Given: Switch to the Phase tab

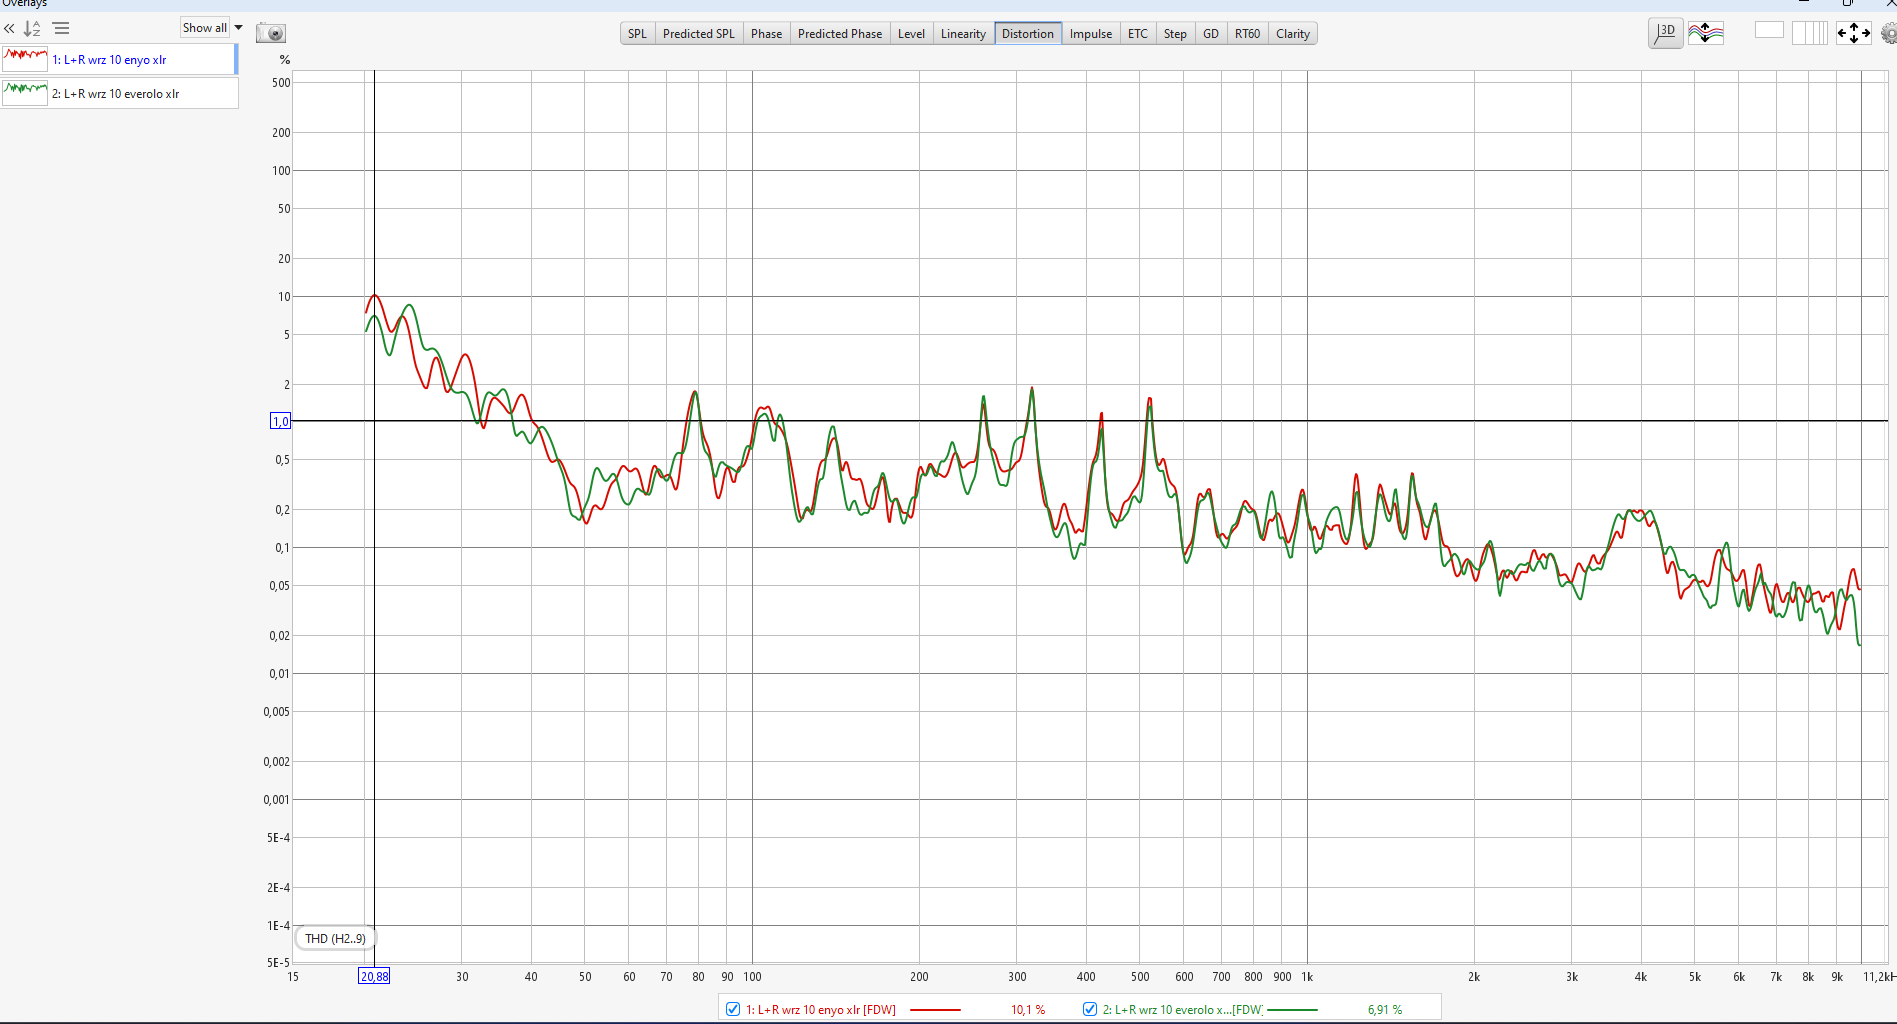Looking at the screenshot, I should coord(767,34).
